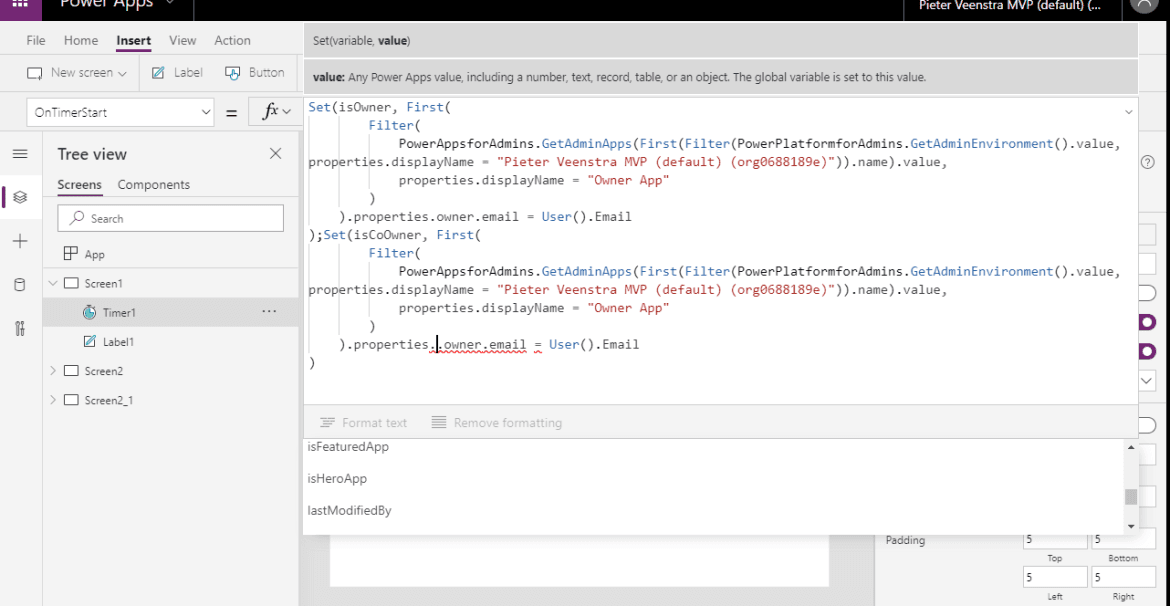Click the Tree view Search field
This screenshot has width=1170, height=606.
point(170,218)
